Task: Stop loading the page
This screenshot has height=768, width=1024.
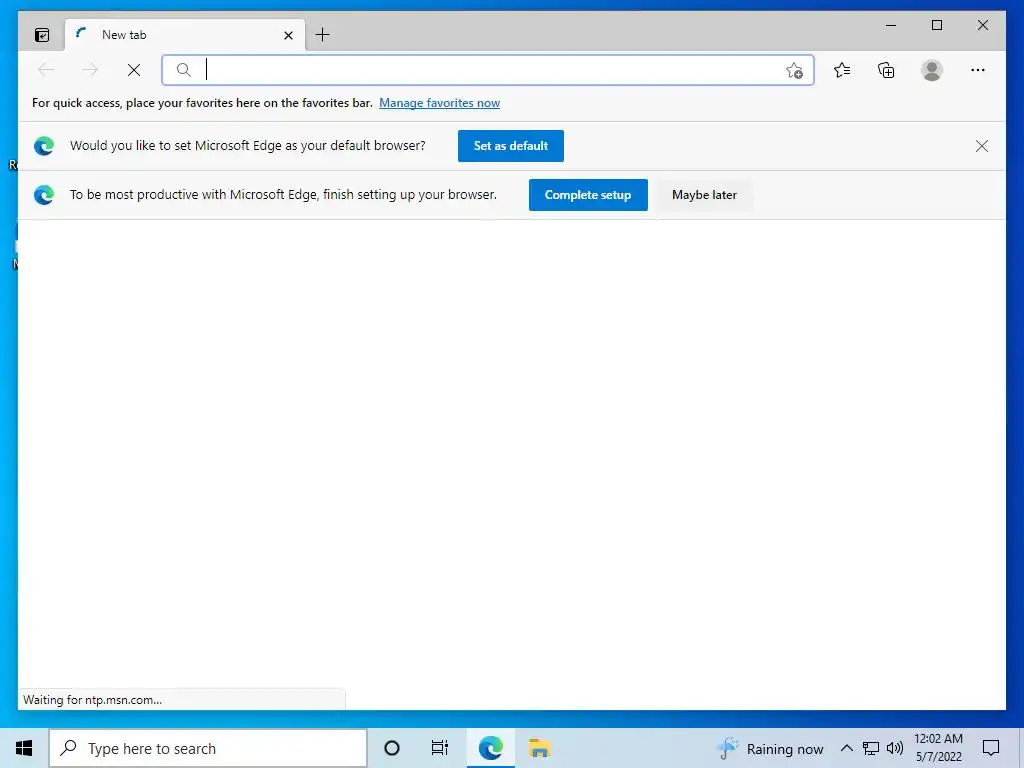Action: point(134,70)
